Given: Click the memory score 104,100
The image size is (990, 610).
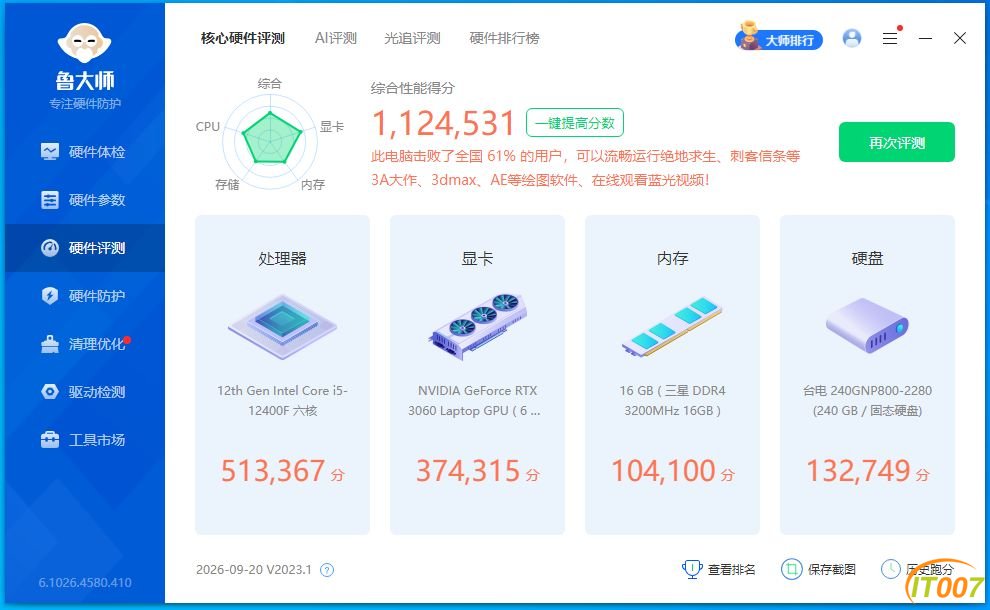Looking at the screenshot, I should (663, 470).
